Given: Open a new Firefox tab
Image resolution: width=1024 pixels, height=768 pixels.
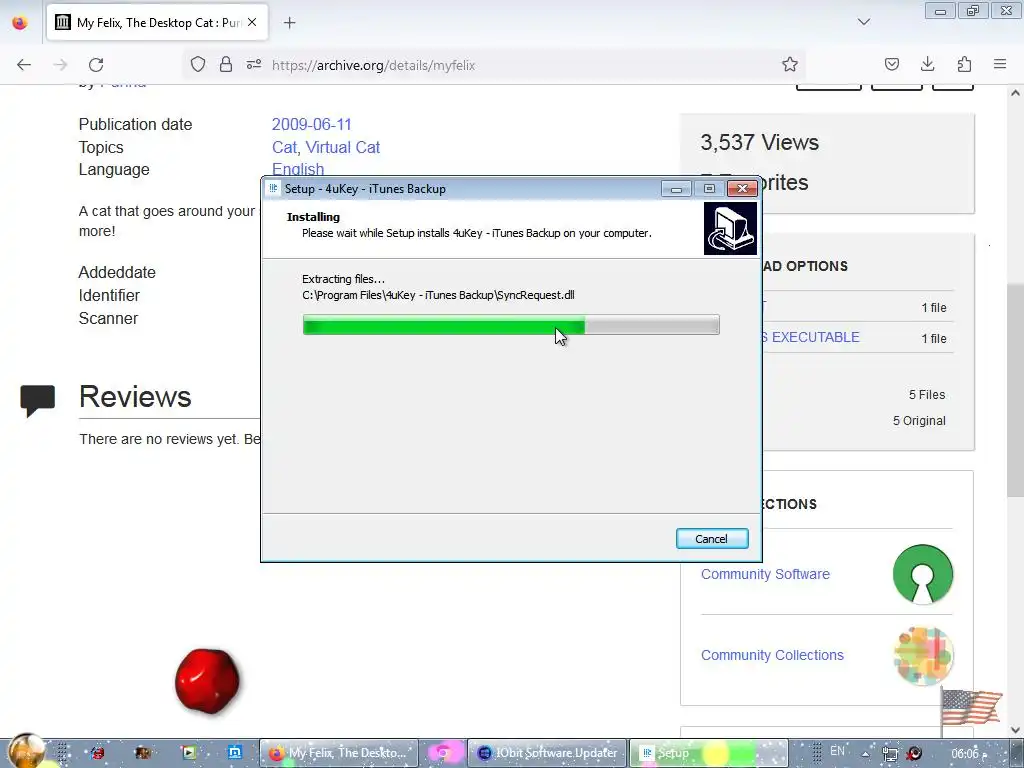Looking at the screenshot, I should click(x=289, y=23).
